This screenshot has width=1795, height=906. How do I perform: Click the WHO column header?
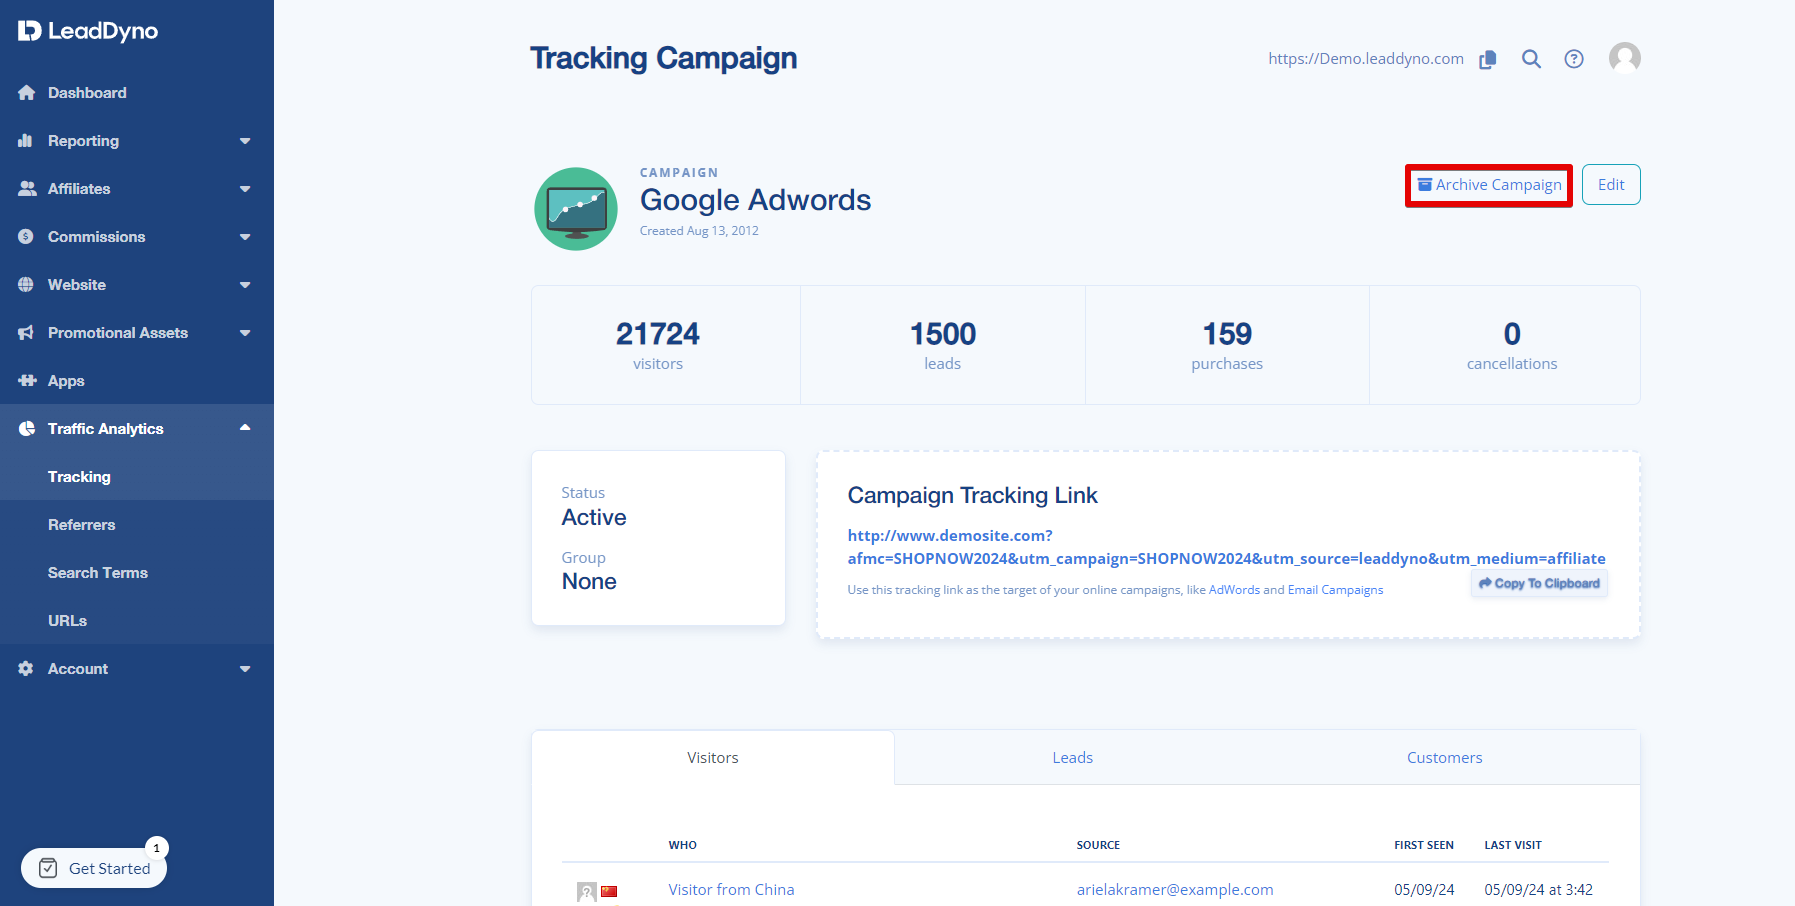click(683, 845)
